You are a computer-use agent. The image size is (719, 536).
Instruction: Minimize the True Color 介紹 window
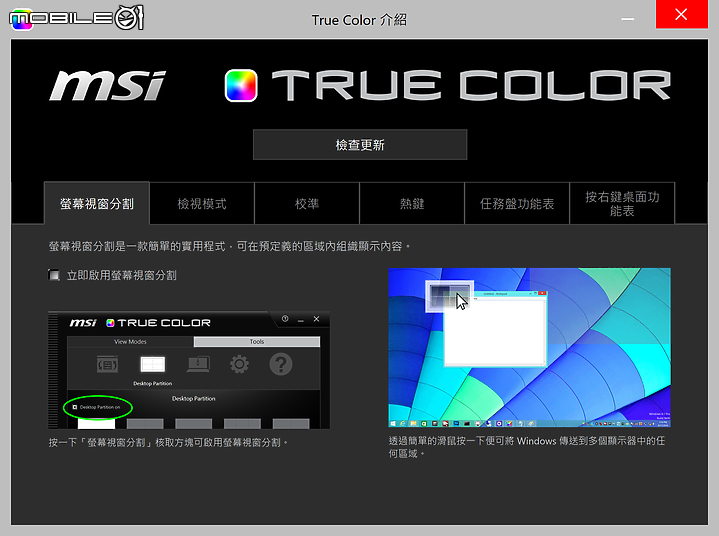(628, 19)
